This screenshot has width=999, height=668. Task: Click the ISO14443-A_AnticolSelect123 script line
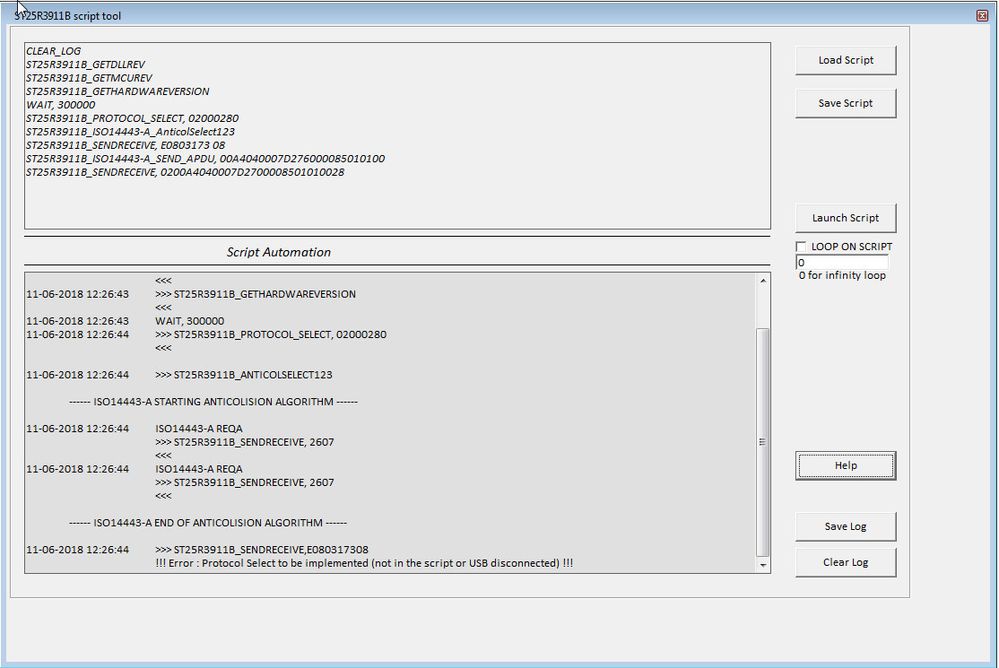[130, 131]
